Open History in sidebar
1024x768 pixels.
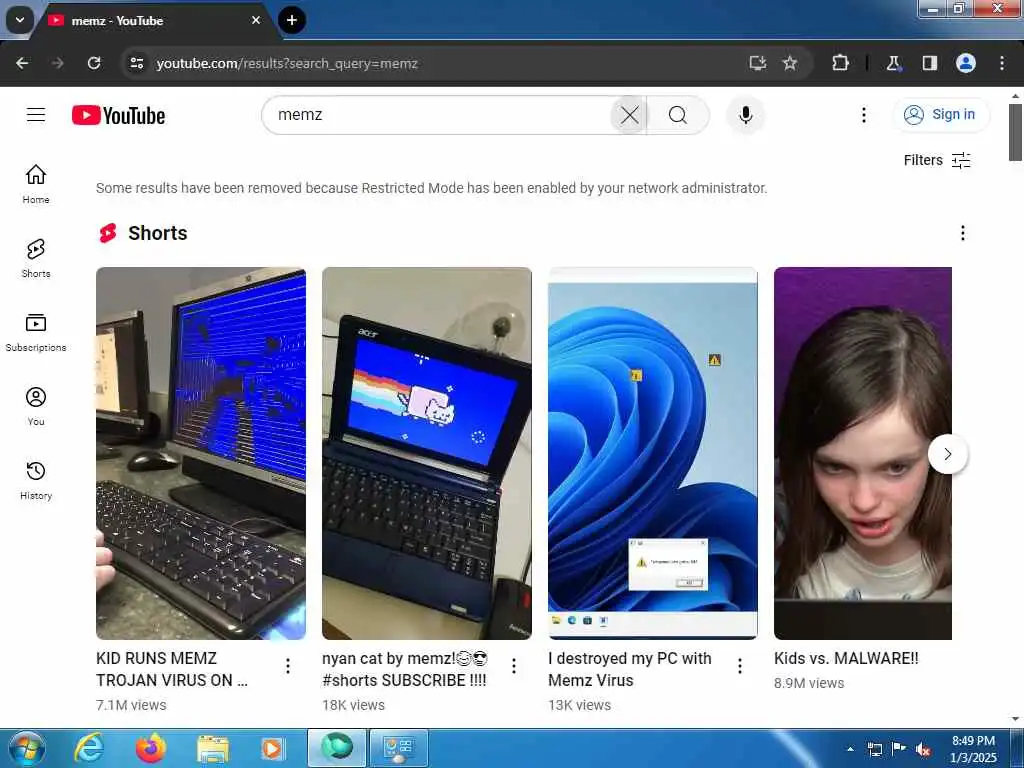tap(36, 480)
